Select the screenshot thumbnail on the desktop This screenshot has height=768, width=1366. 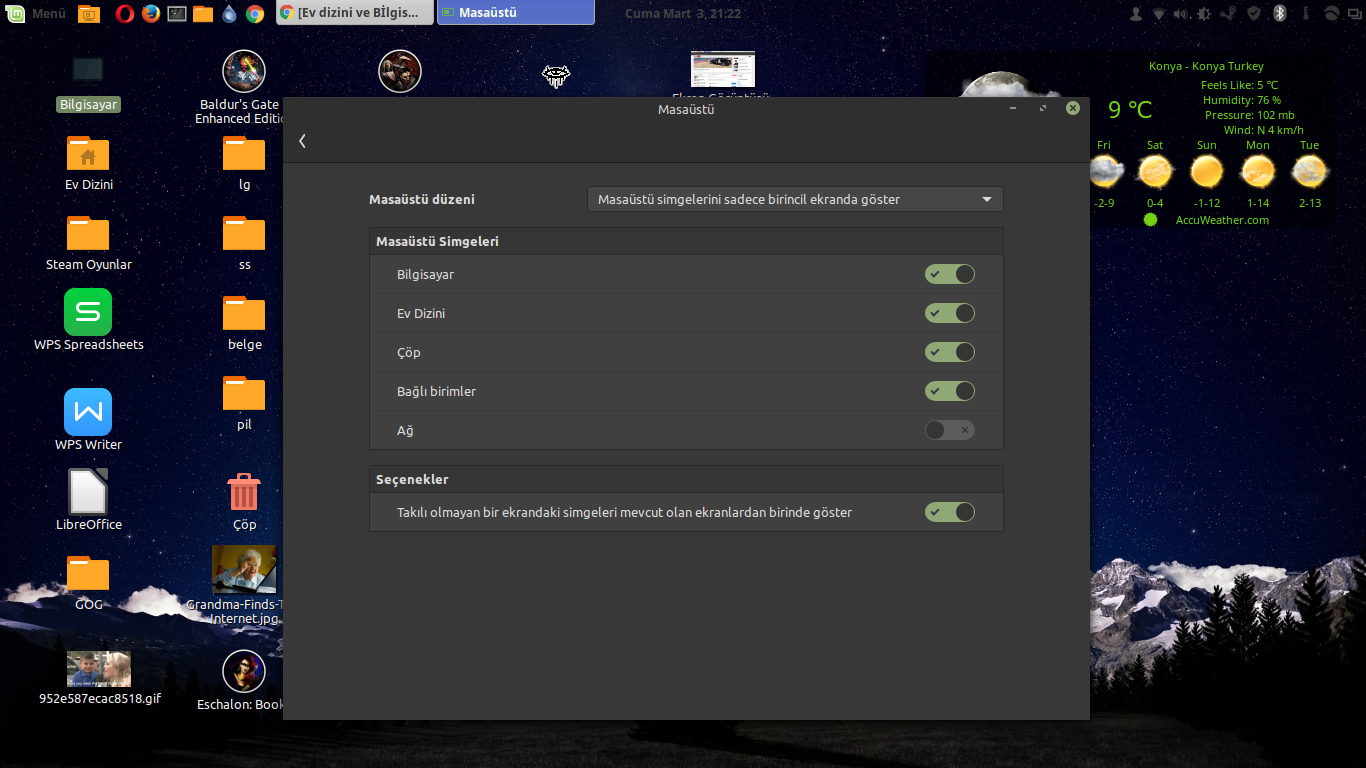pos(723,70)
